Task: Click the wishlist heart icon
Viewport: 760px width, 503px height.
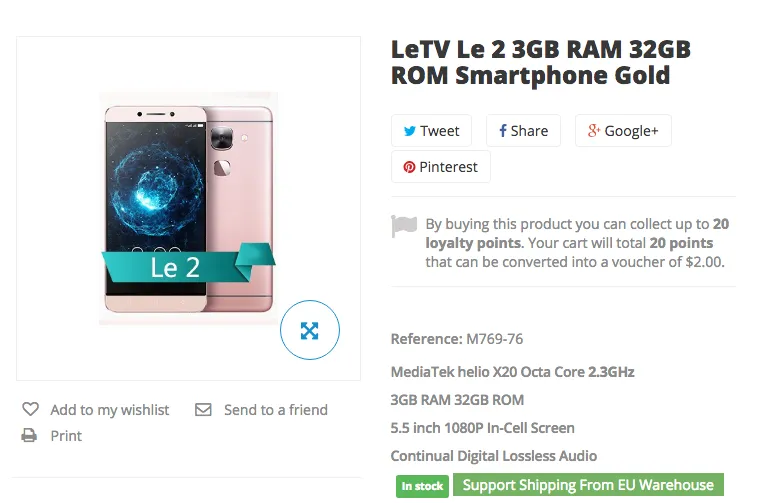Action: point(31,410)
